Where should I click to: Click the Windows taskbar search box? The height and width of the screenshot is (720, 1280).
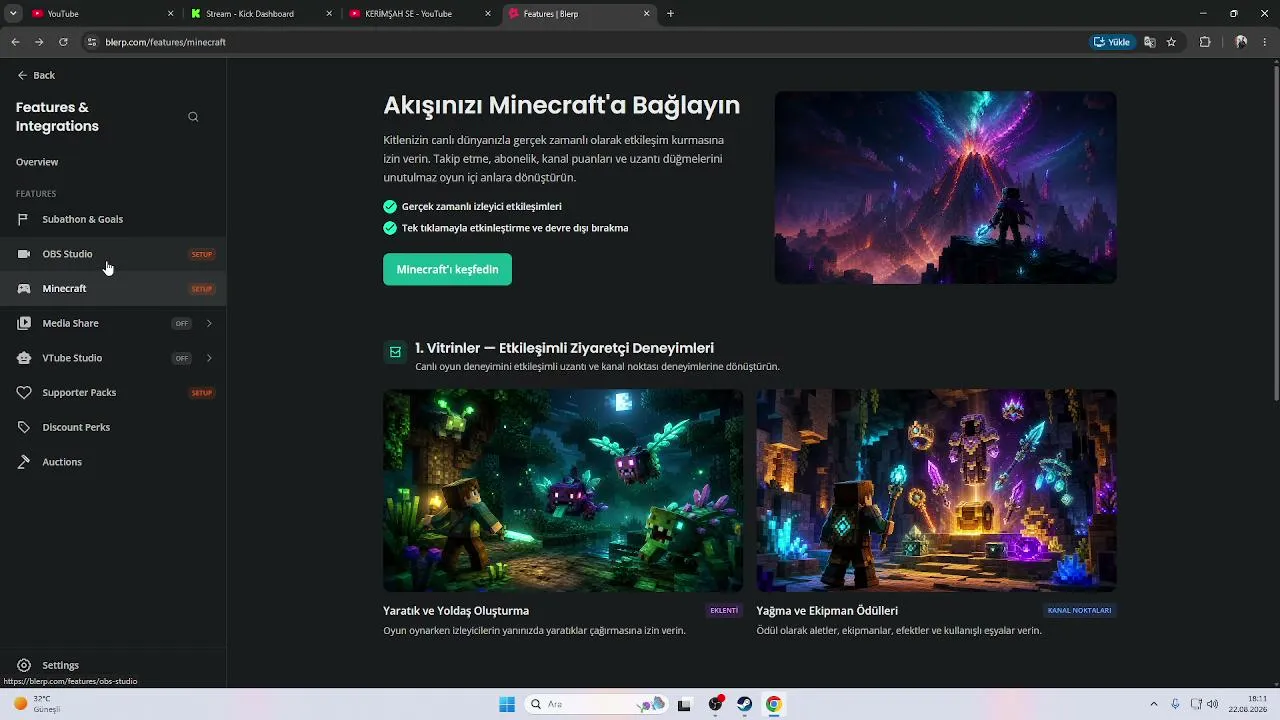tap(597, 704)
